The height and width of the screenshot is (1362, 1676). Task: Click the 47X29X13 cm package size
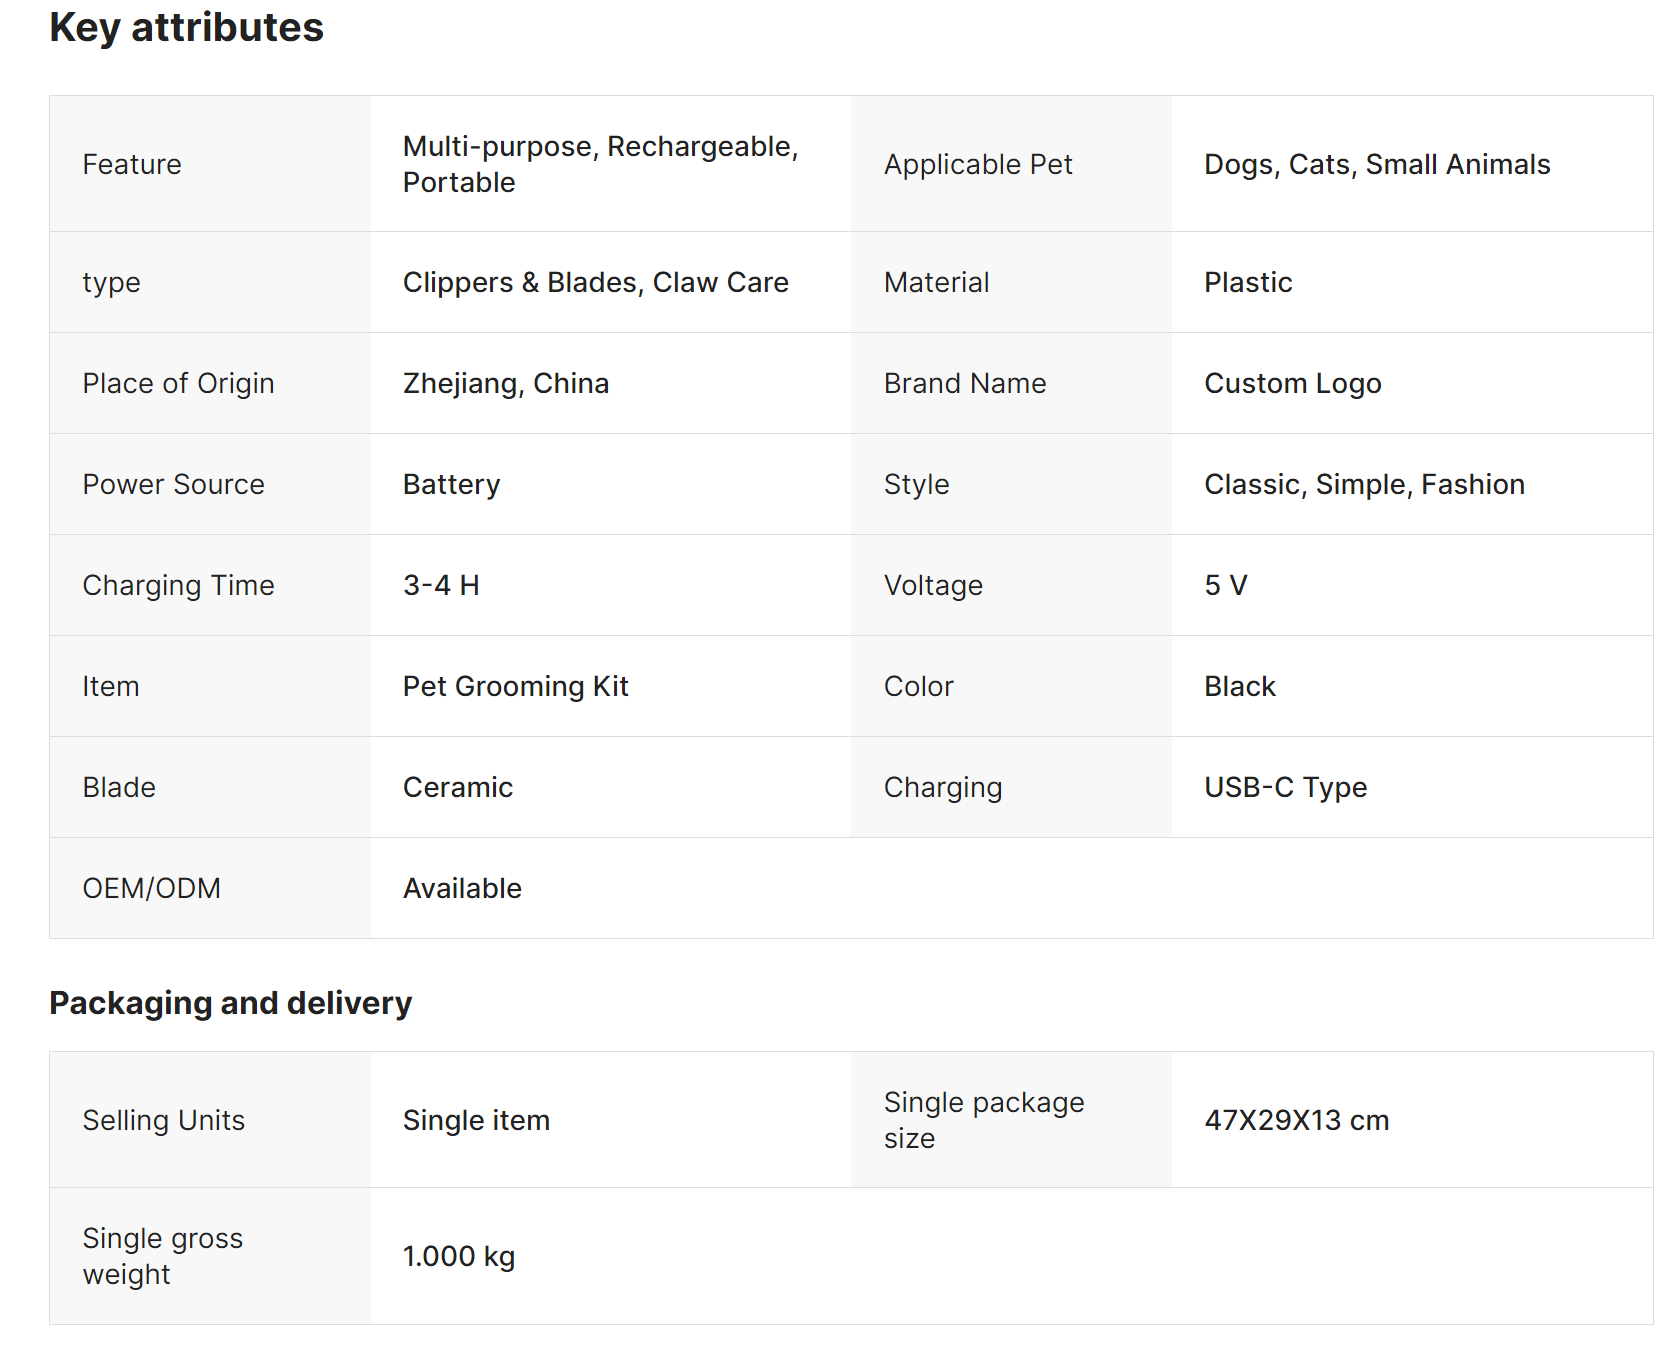click(x=1296, y=1120)
